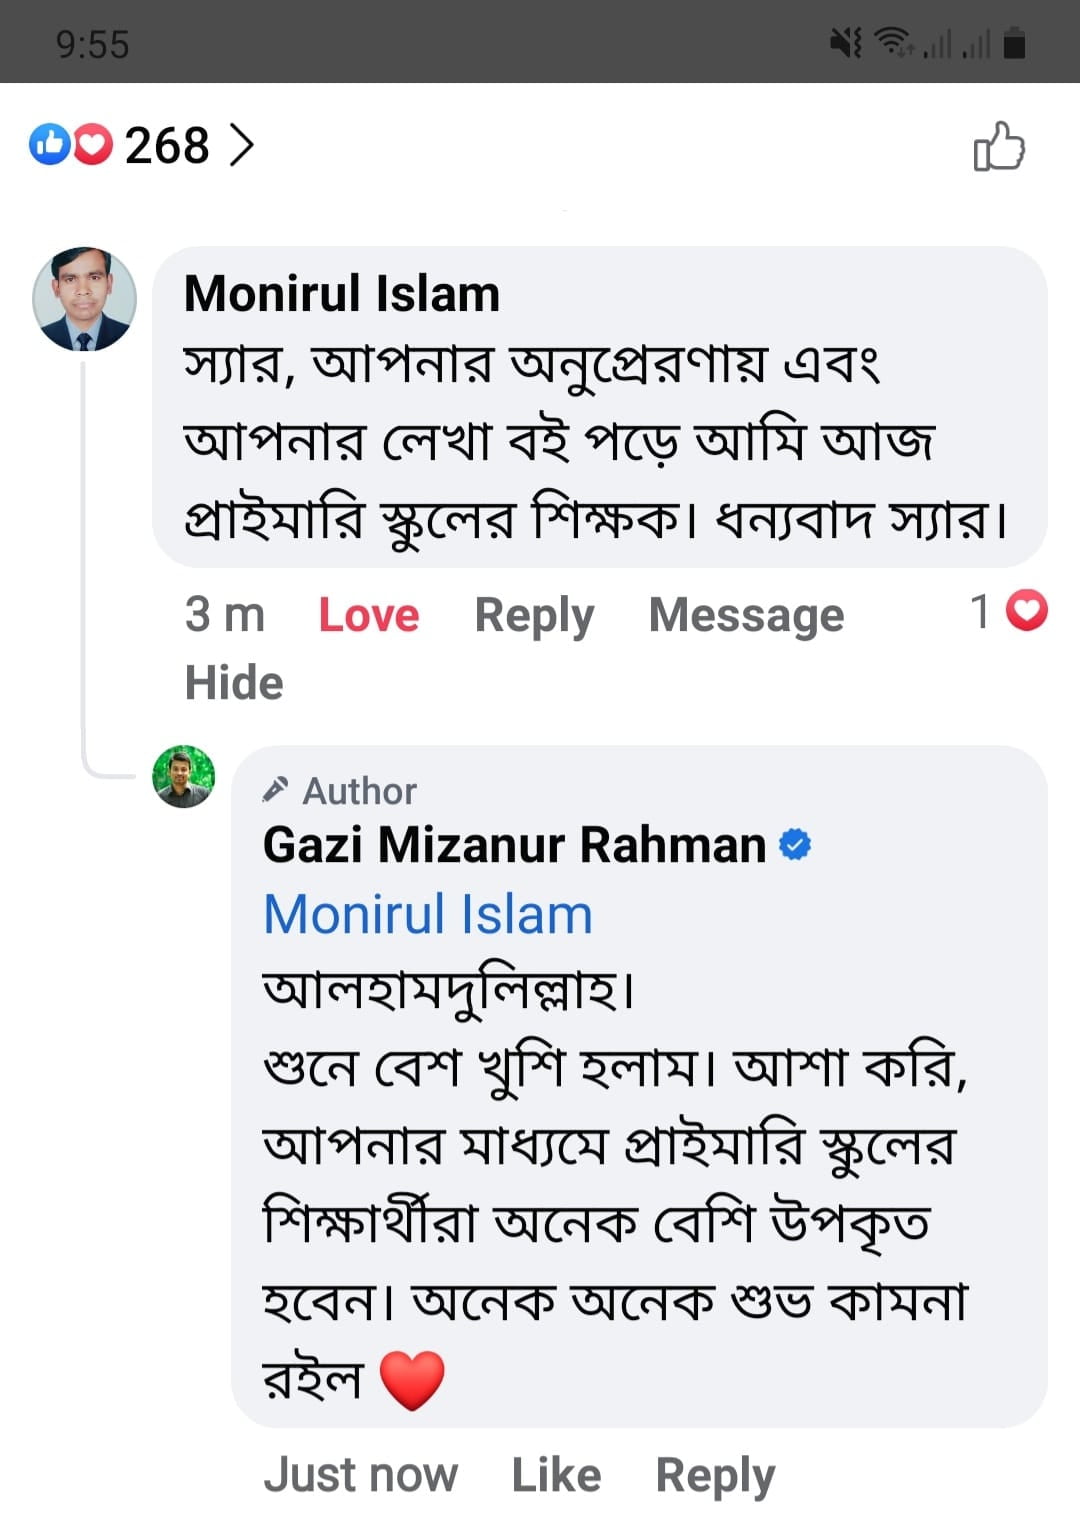Image resolution: width=1080 pixels, height=1526 pixels.
Task: Open Monirul Islam's profile picture
Action: click(x=84, y=299)
